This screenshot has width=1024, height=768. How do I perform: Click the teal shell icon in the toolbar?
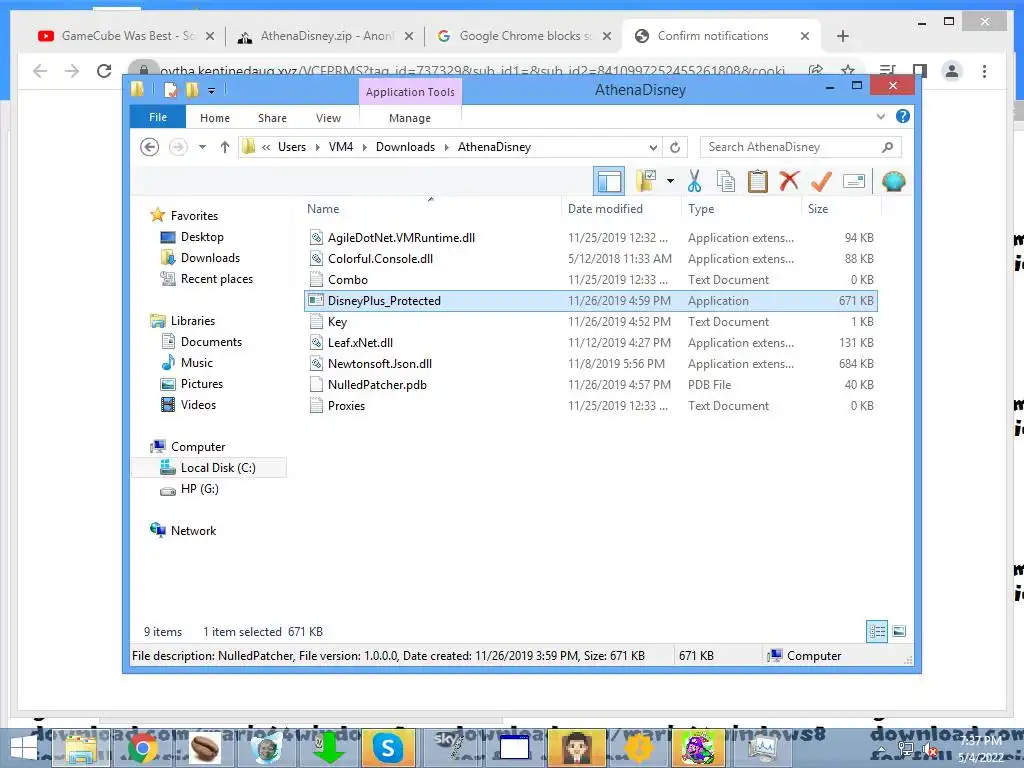pos(893,182)
